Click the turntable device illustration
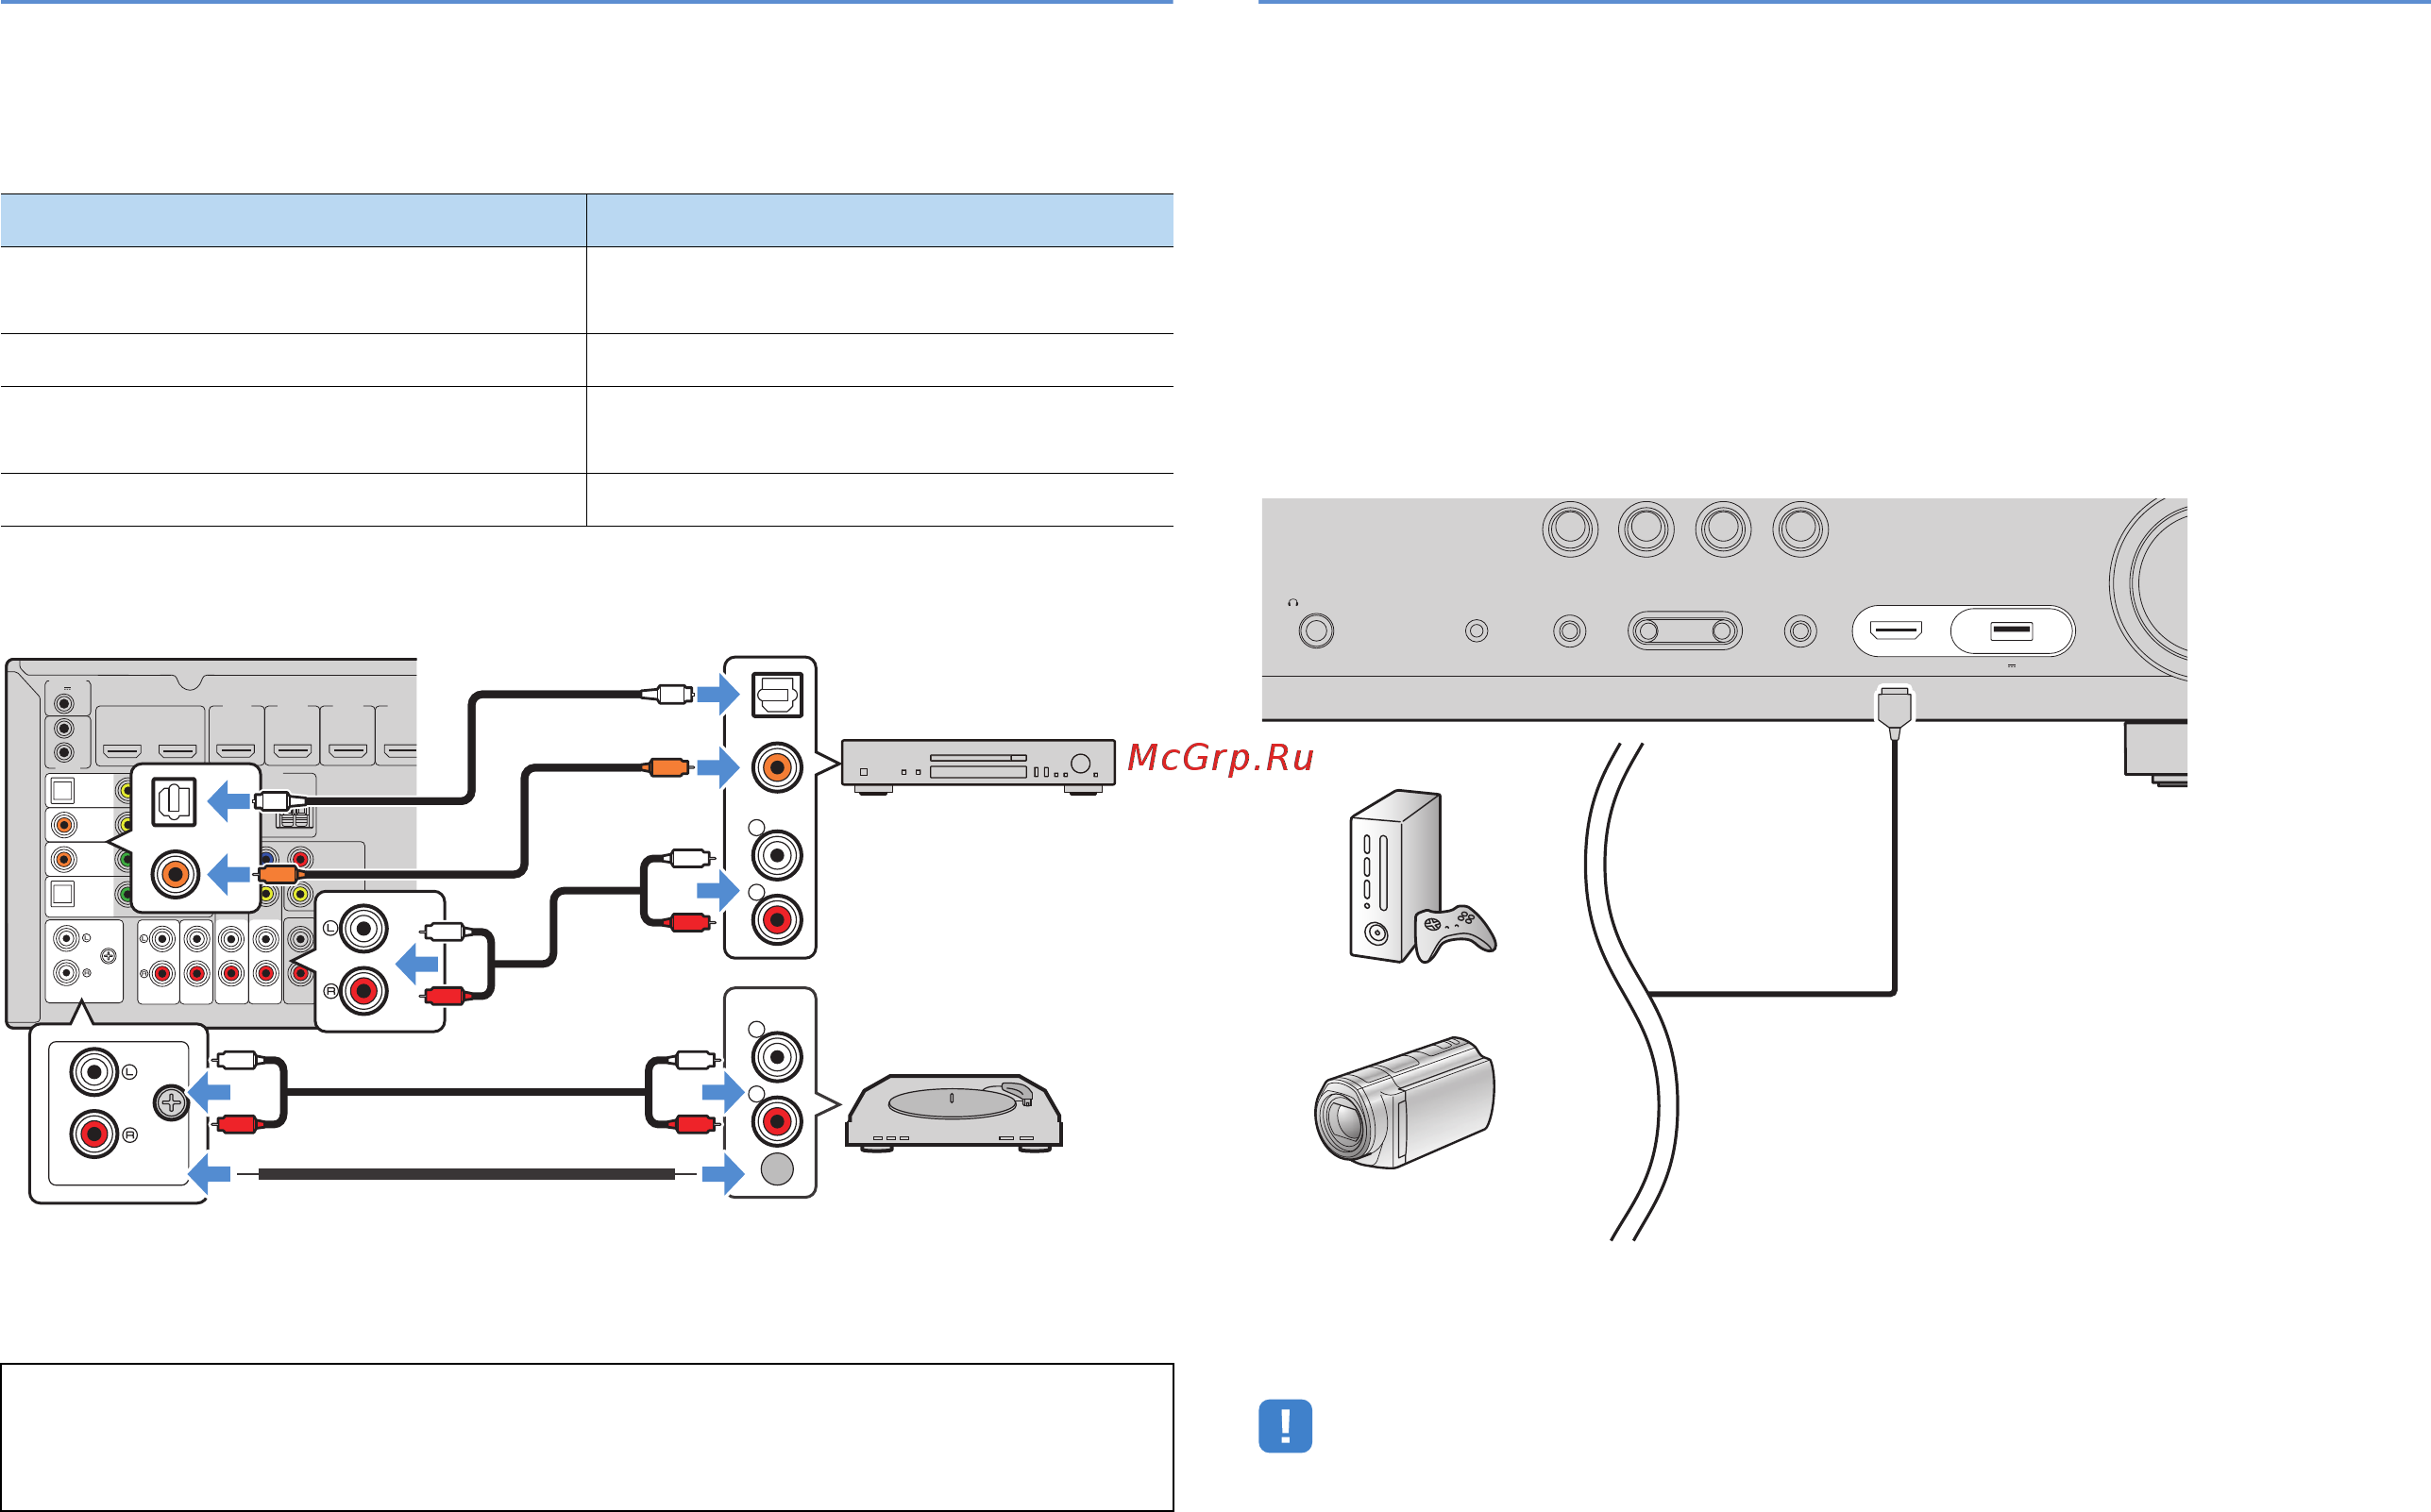This screenshot has width=2431, height=1512. pyautogui.click(x=954, y=1113)
